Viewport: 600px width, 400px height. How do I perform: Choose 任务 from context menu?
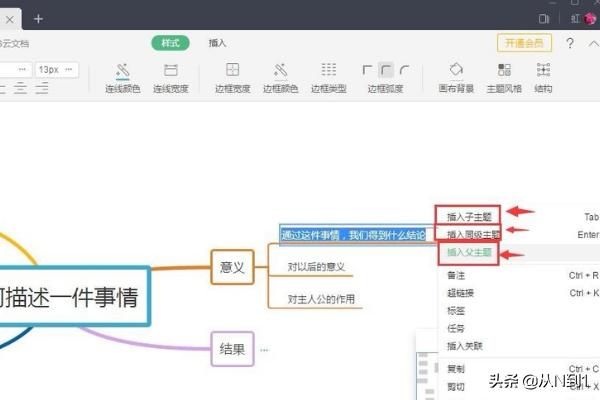(519, 328)
